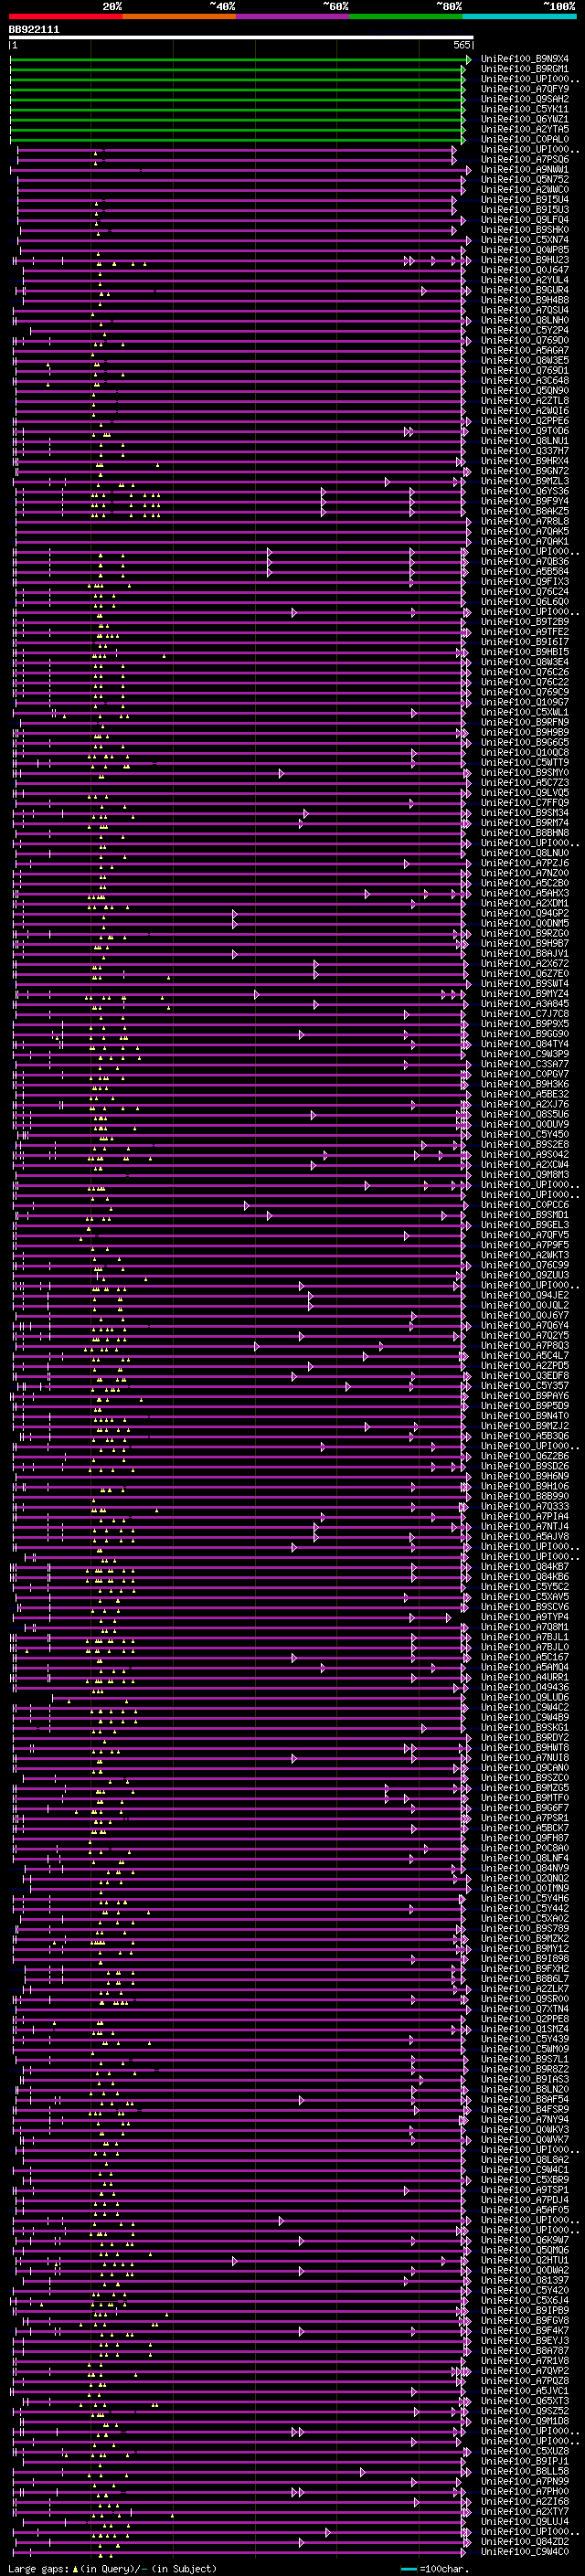Click the purple ~60% identity legend bar

(x=293, y=16)
